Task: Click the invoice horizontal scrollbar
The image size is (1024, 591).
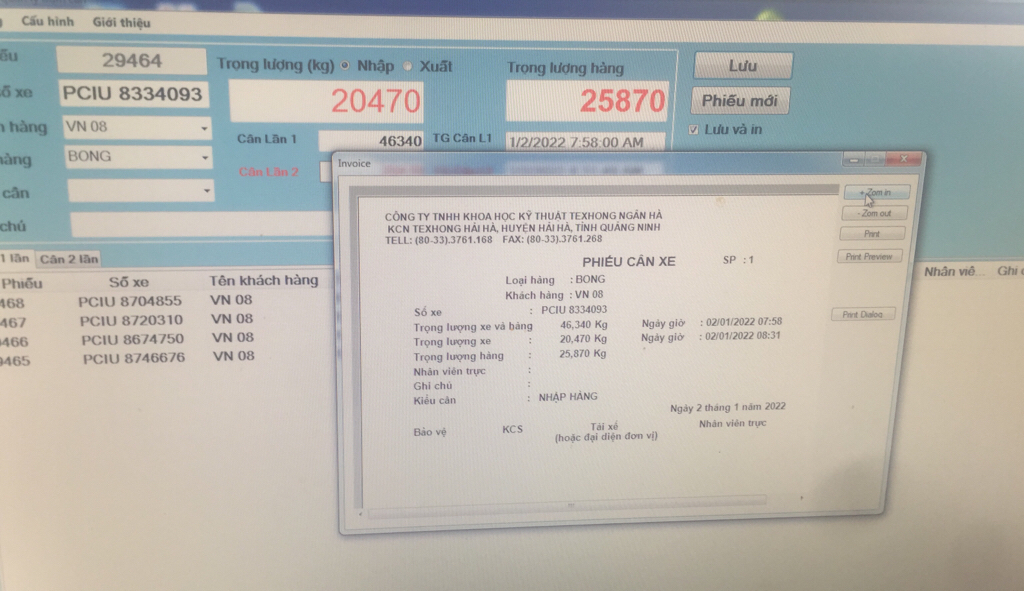Action: click(x=570, y=500)
